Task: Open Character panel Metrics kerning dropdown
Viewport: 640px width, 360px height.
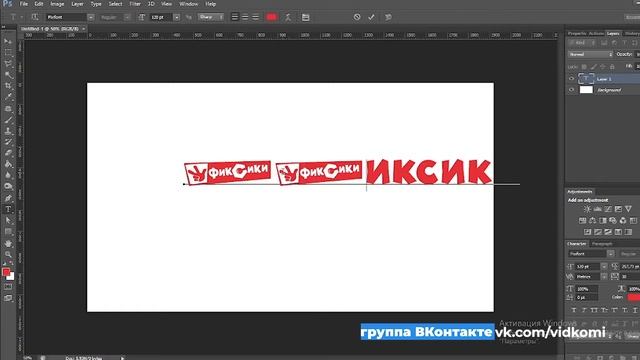Action: (x=604, y=277)
